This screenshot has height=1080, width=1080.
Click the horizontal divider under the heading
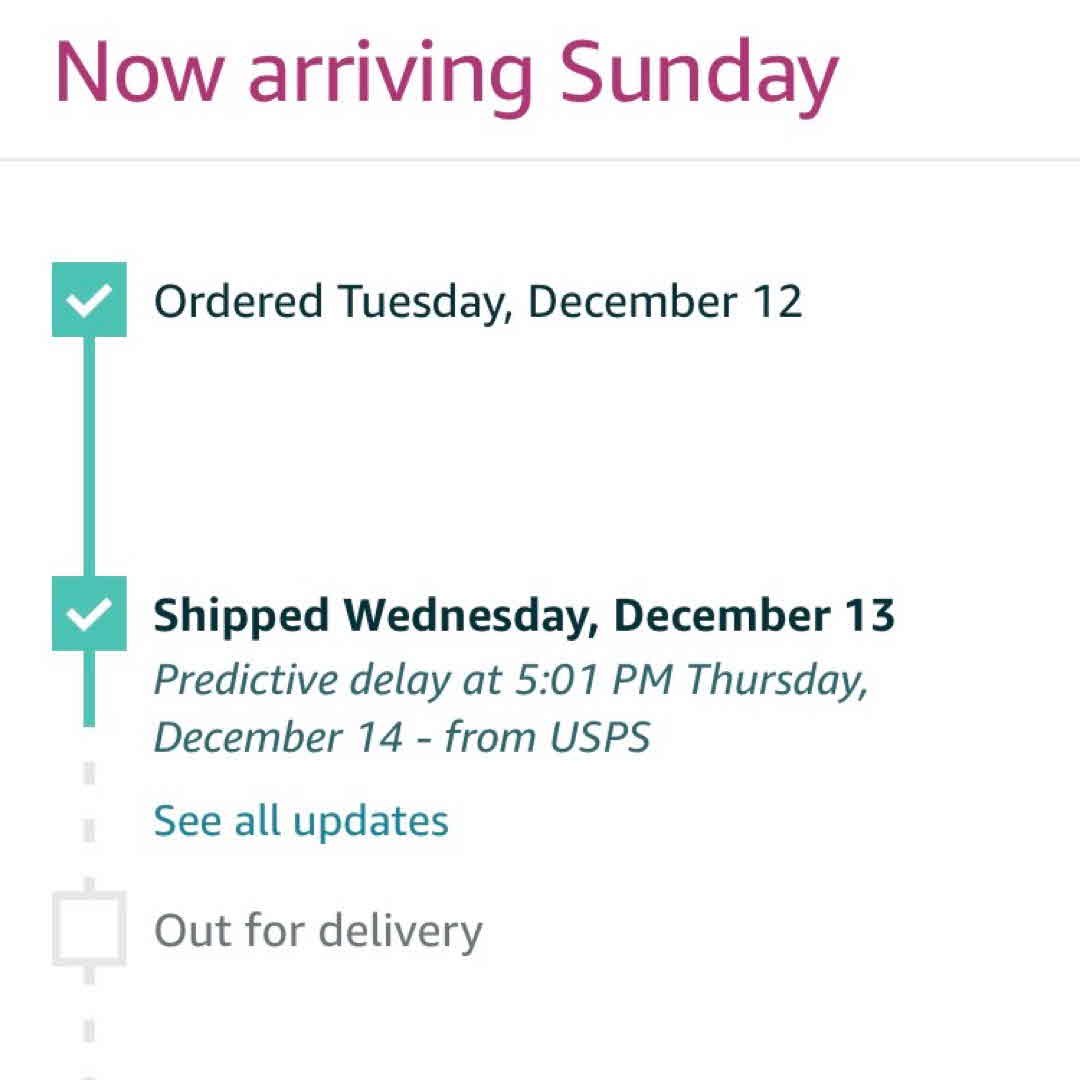click(540, 159)
